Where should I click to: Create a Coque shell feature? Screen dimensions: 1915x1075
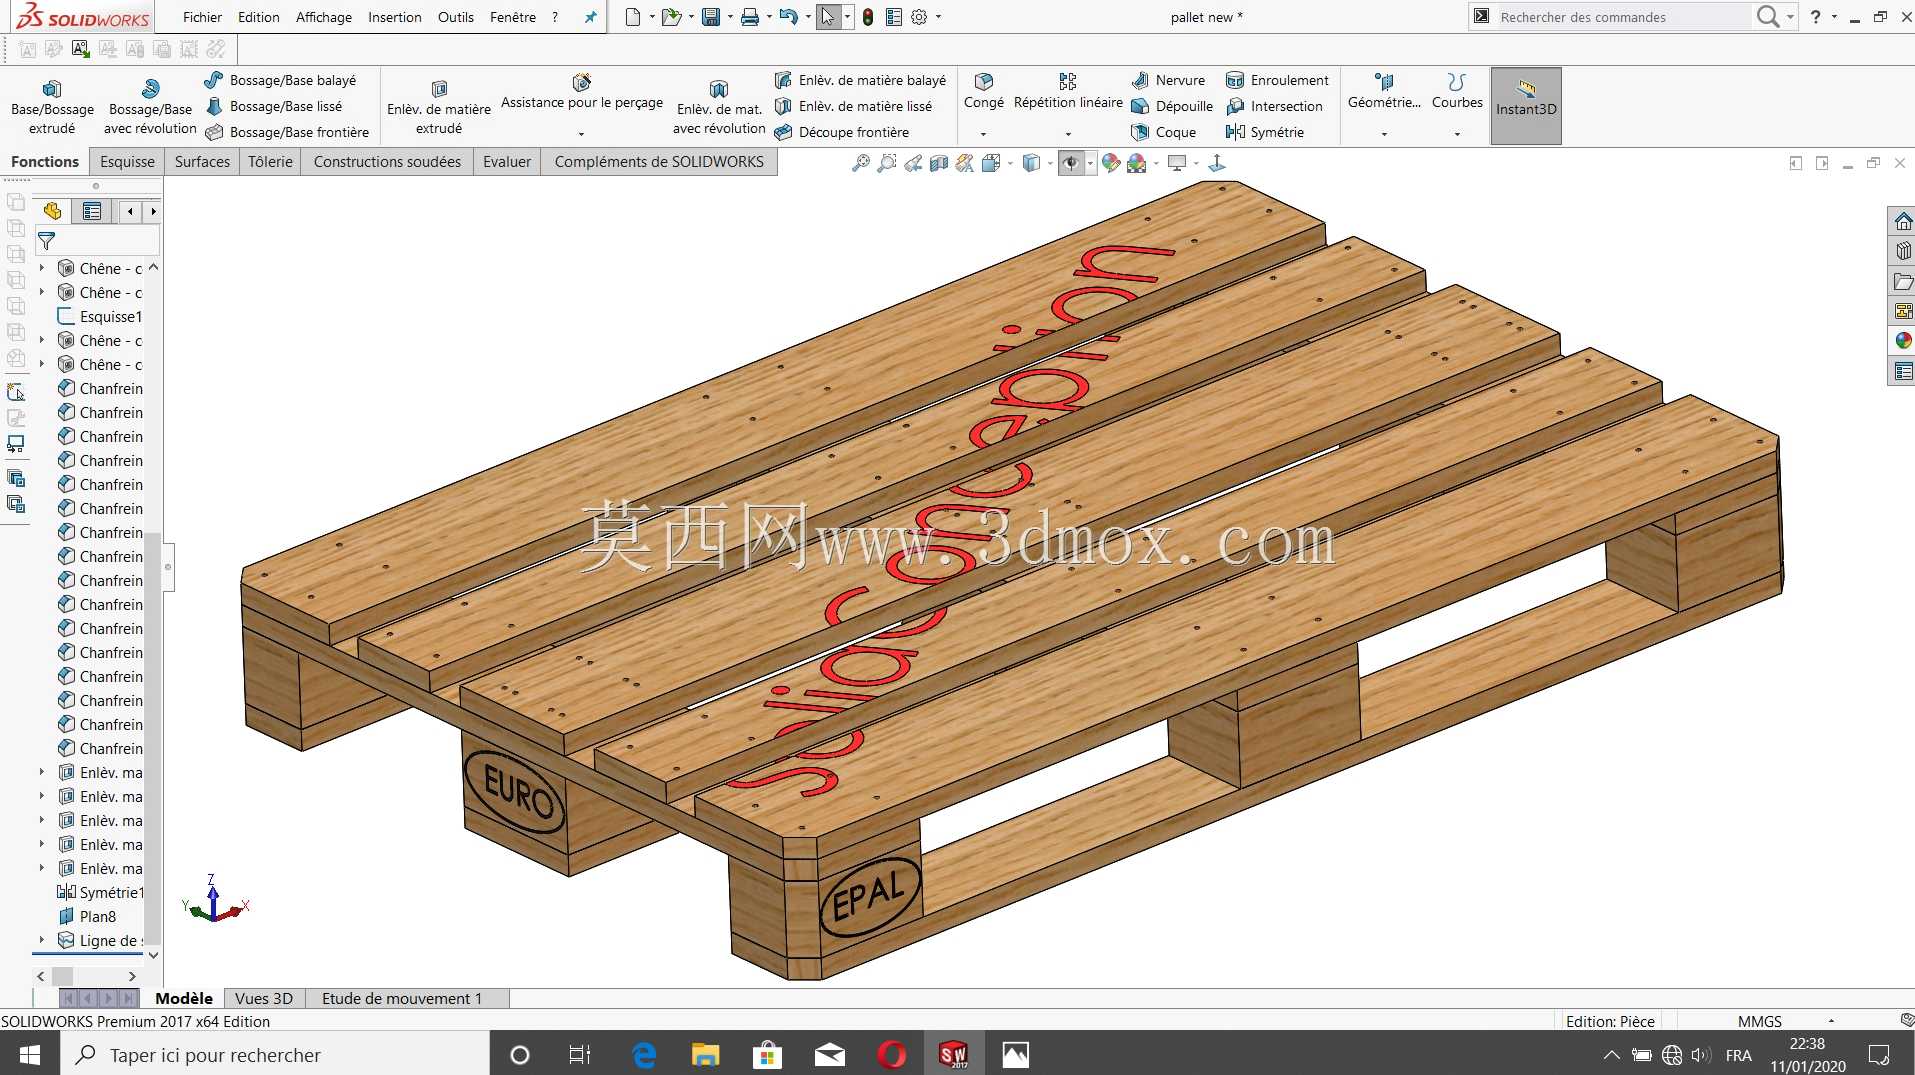point(1164,132)
